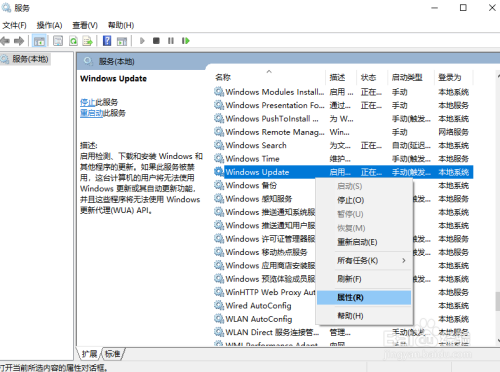Image resolution: width=500 pixels, height=372 pixels.
Task: Select the WLAN Direct 服务连接管理 row
Action: point(343,332)
